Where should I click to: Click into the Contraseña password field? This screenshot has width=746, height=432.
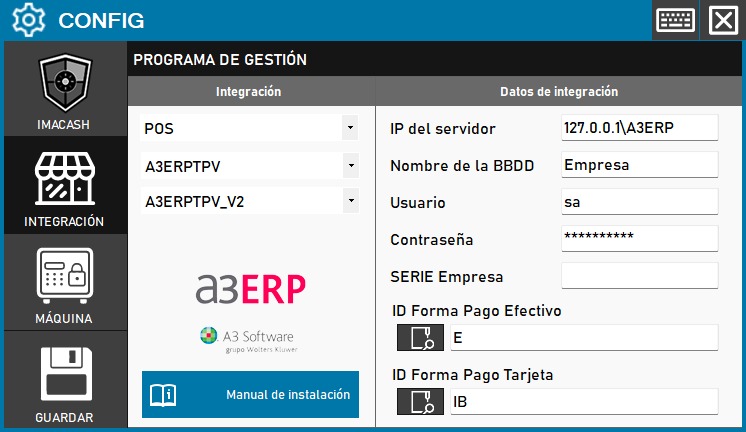(x=639, y=238)
